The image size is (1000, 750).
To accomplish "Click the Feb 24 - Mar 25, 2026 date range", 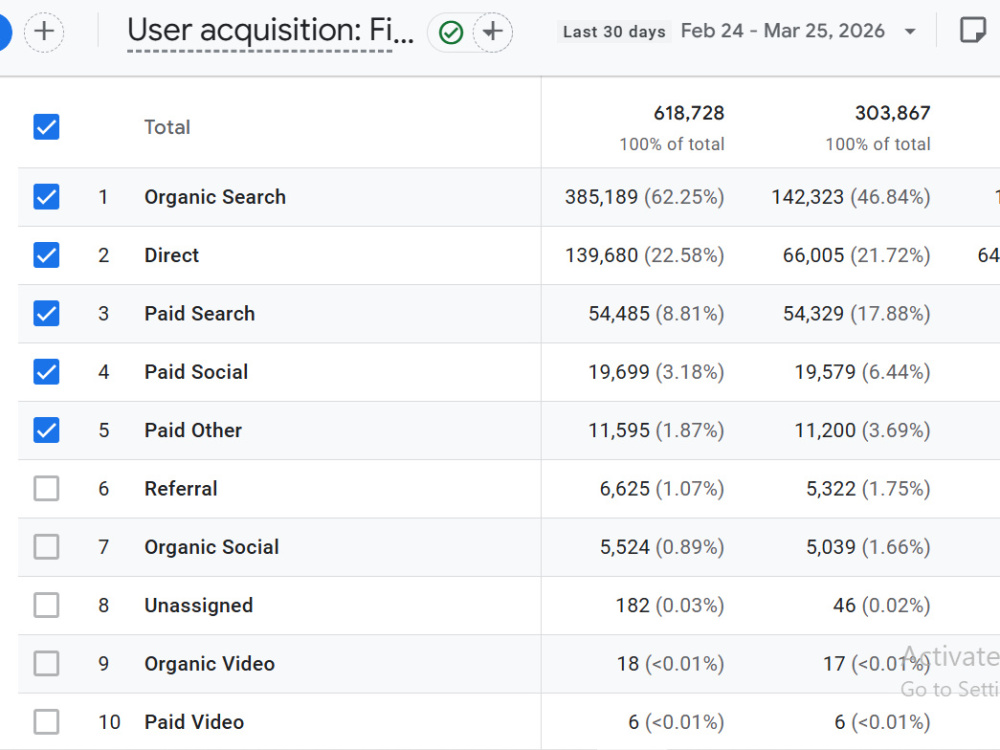I will 783,31.
